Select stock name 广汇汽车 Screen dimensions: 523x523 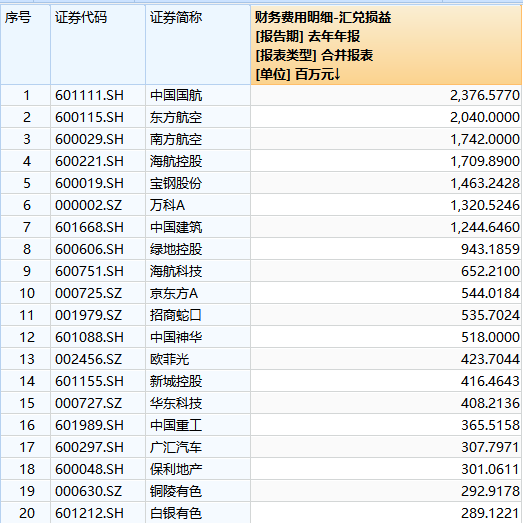[x=176, y=448]
